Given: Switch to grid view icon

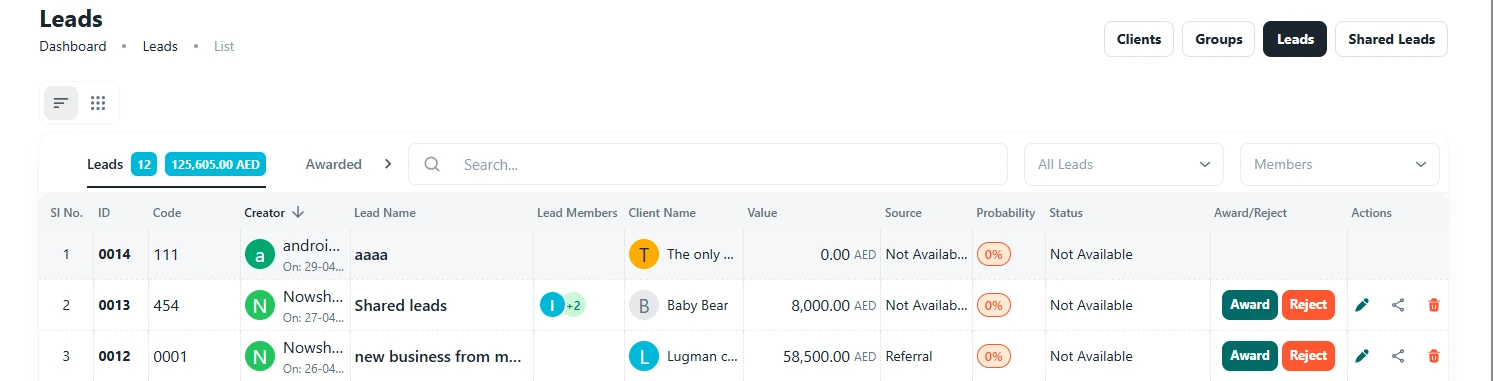Looking at the screenshot, I should 98,102.
